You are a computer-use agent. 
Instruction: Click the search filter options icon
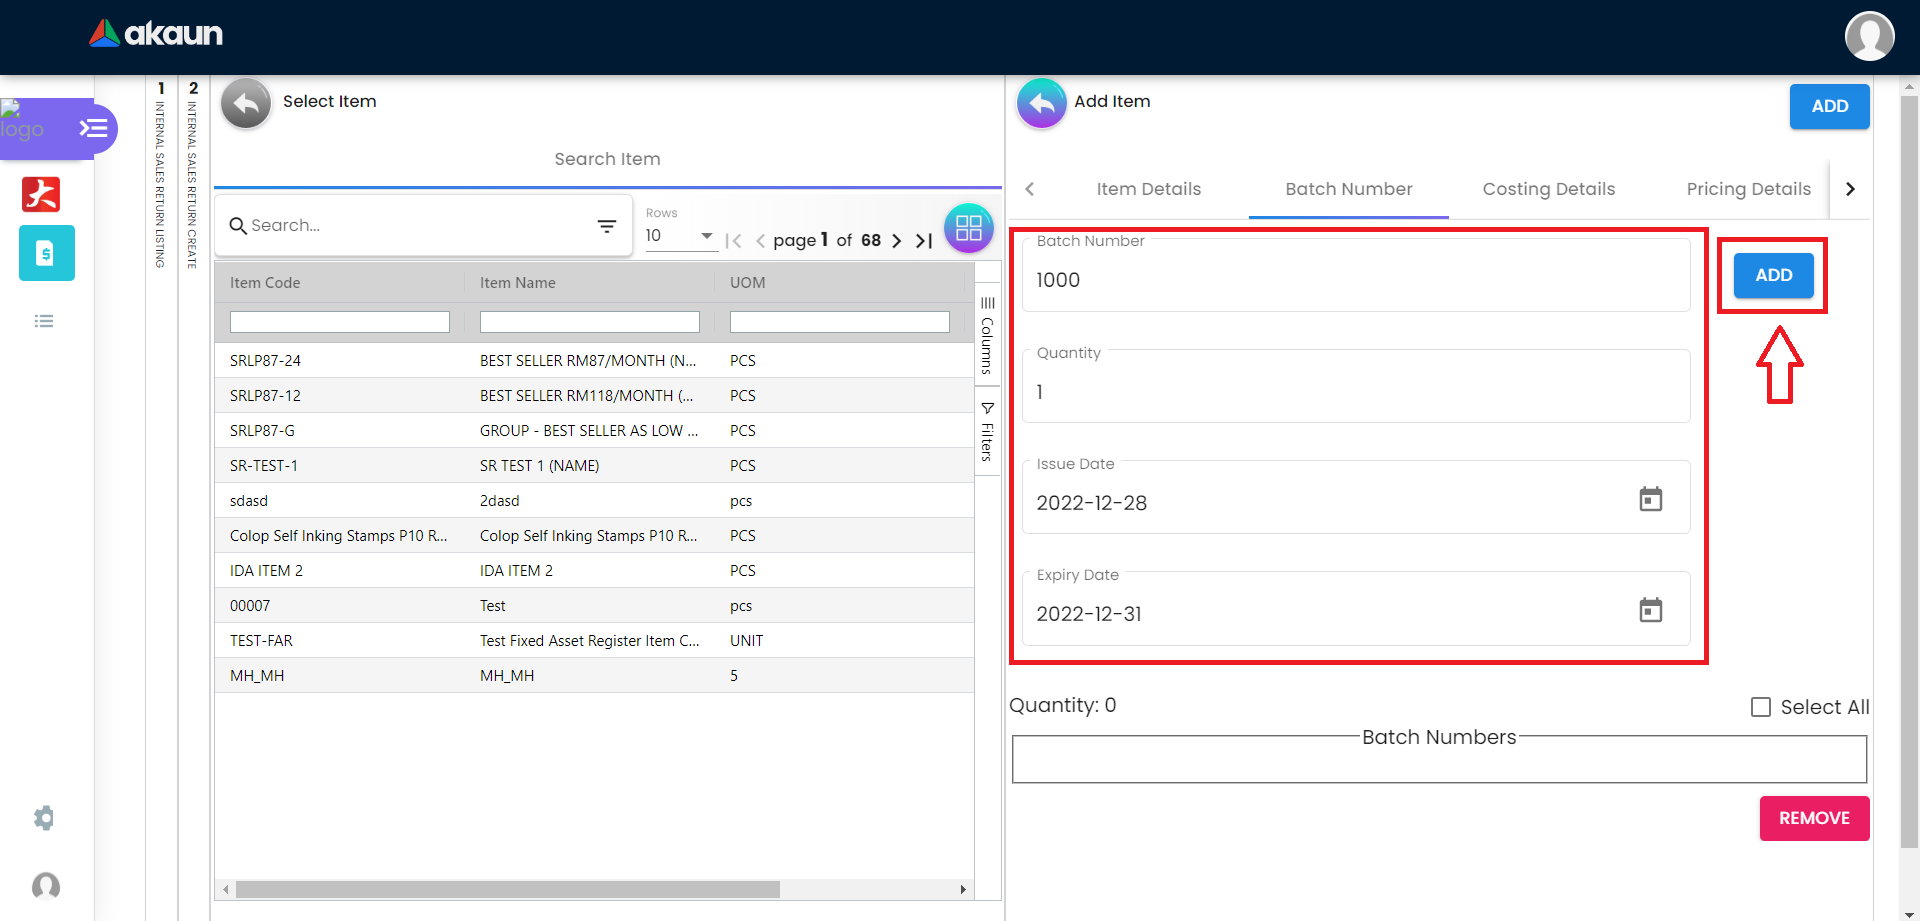click(606, 226)
